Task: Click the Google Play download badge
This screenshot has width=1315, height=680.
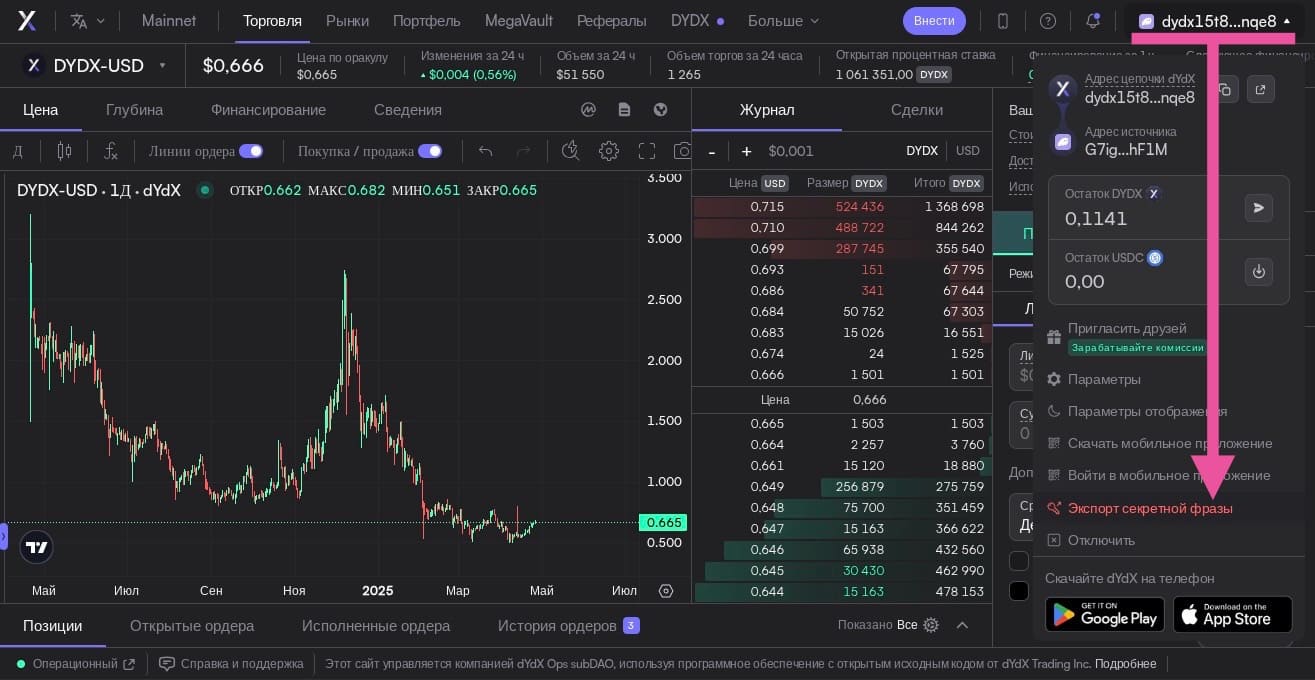Action: [1105, 615]
